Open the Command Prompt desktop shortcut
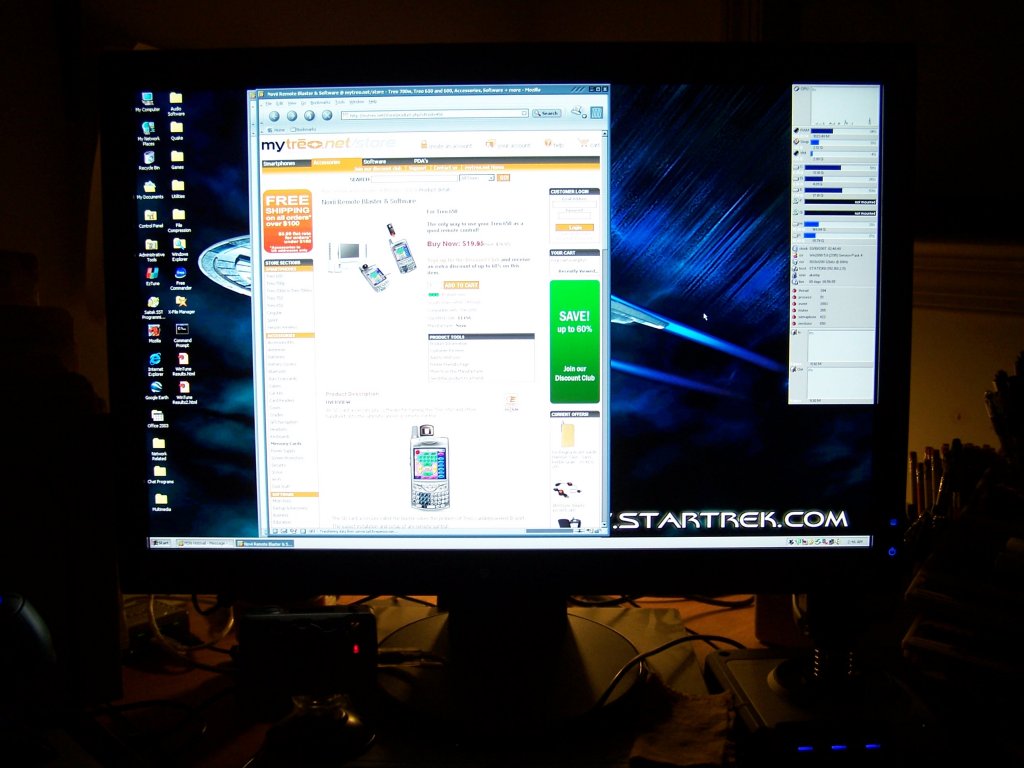 [182, 336]
